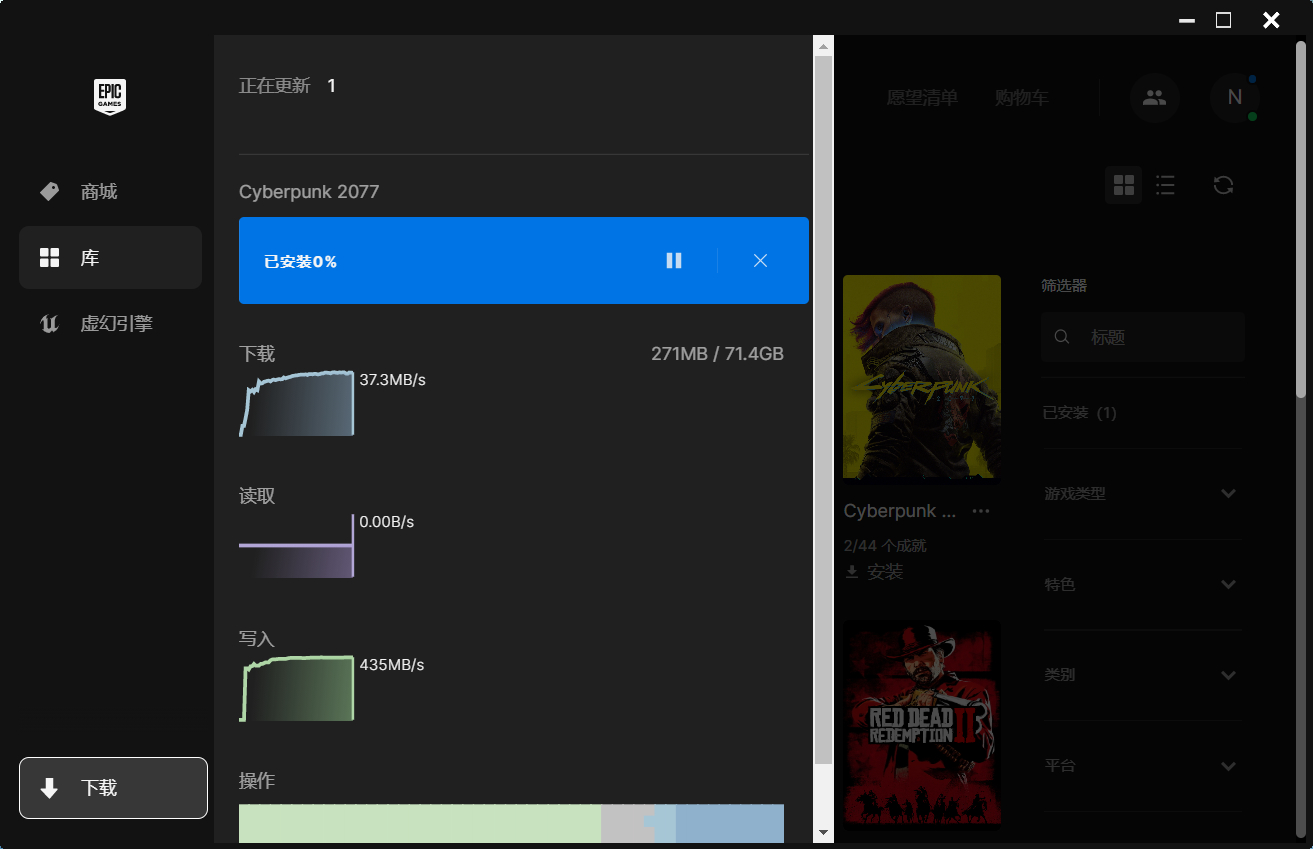Click the 读取 read speed graph
Screen dimensions: 1313x849
297,546
